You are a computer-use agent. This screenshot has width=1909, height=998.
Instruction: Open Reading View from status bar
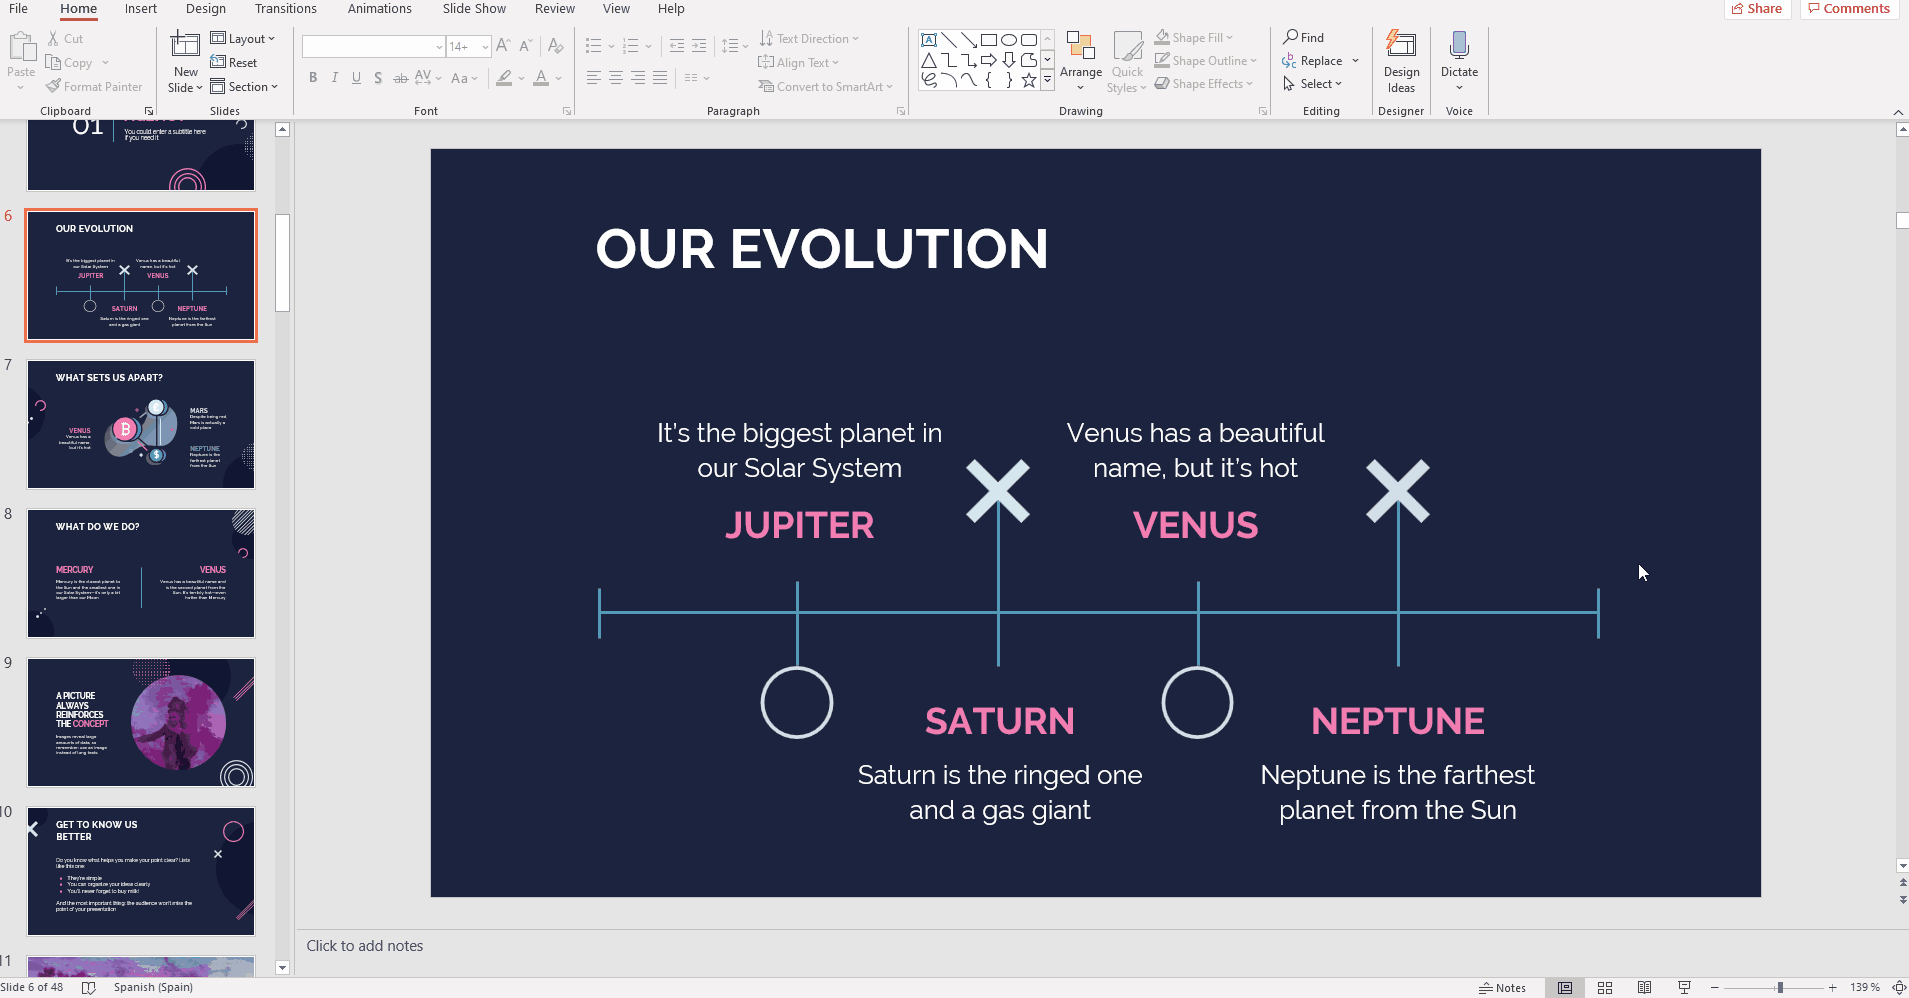(x=1645, y=988)
